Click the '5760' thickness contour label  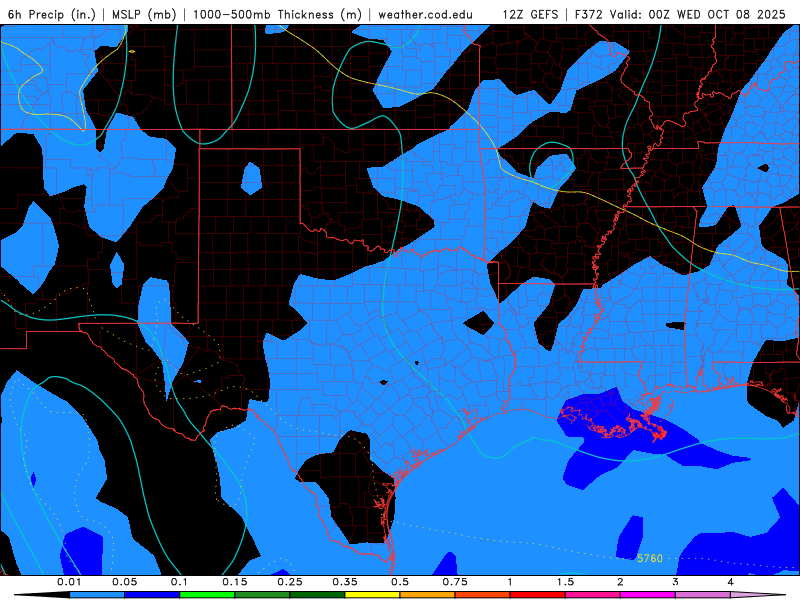click(x=649, y=558)
